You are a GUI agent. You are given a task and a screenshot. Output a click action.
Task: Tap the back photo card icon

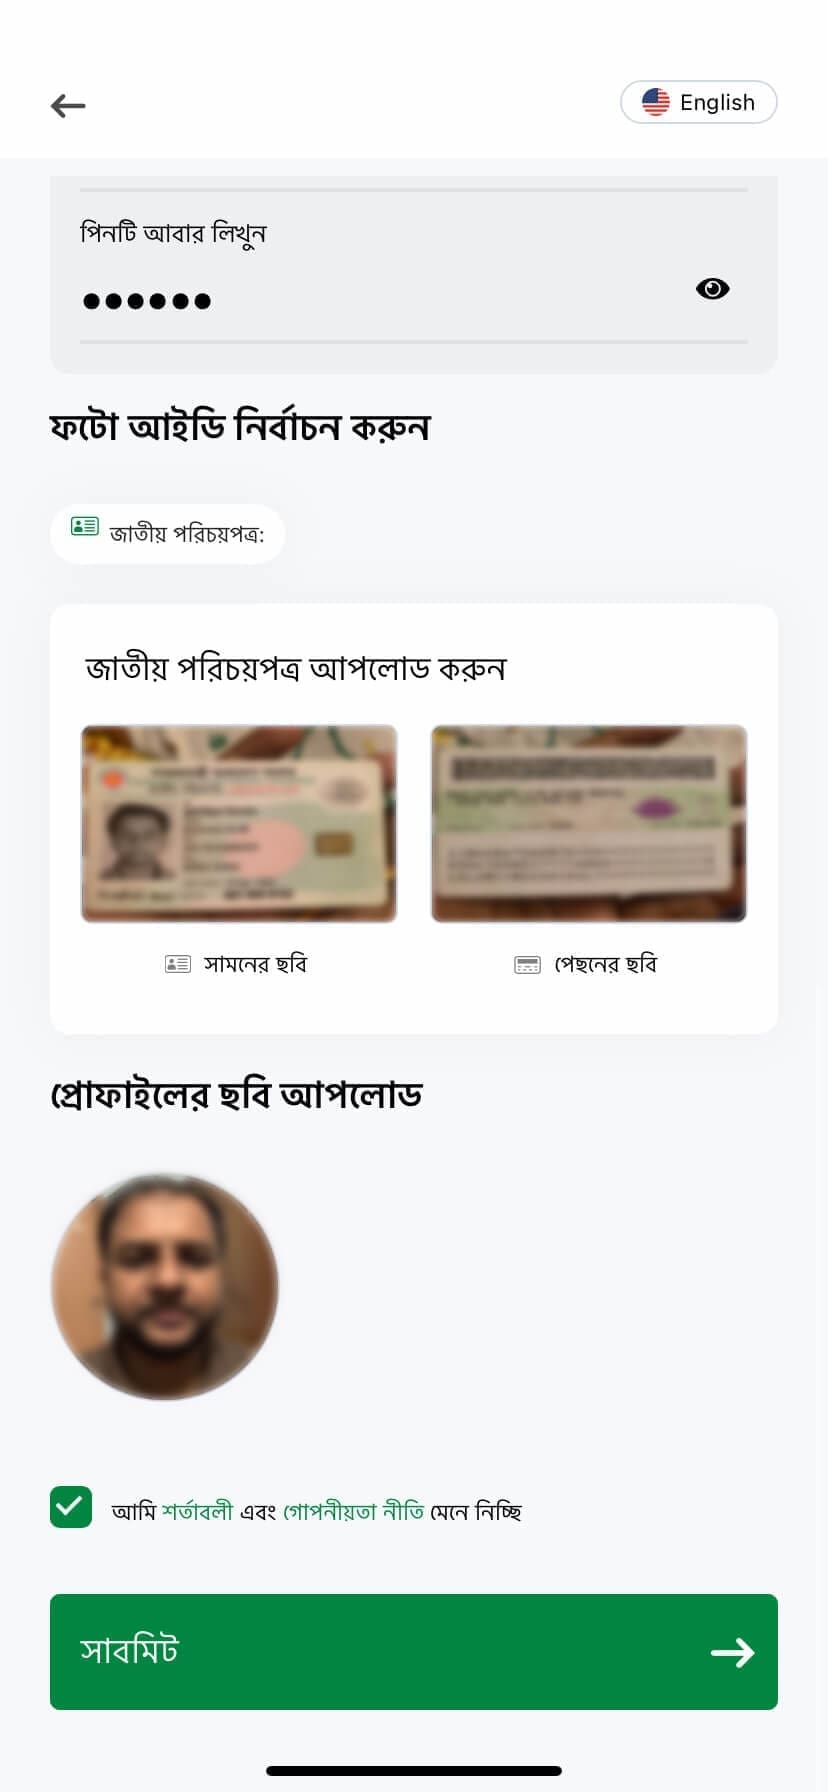527,965
